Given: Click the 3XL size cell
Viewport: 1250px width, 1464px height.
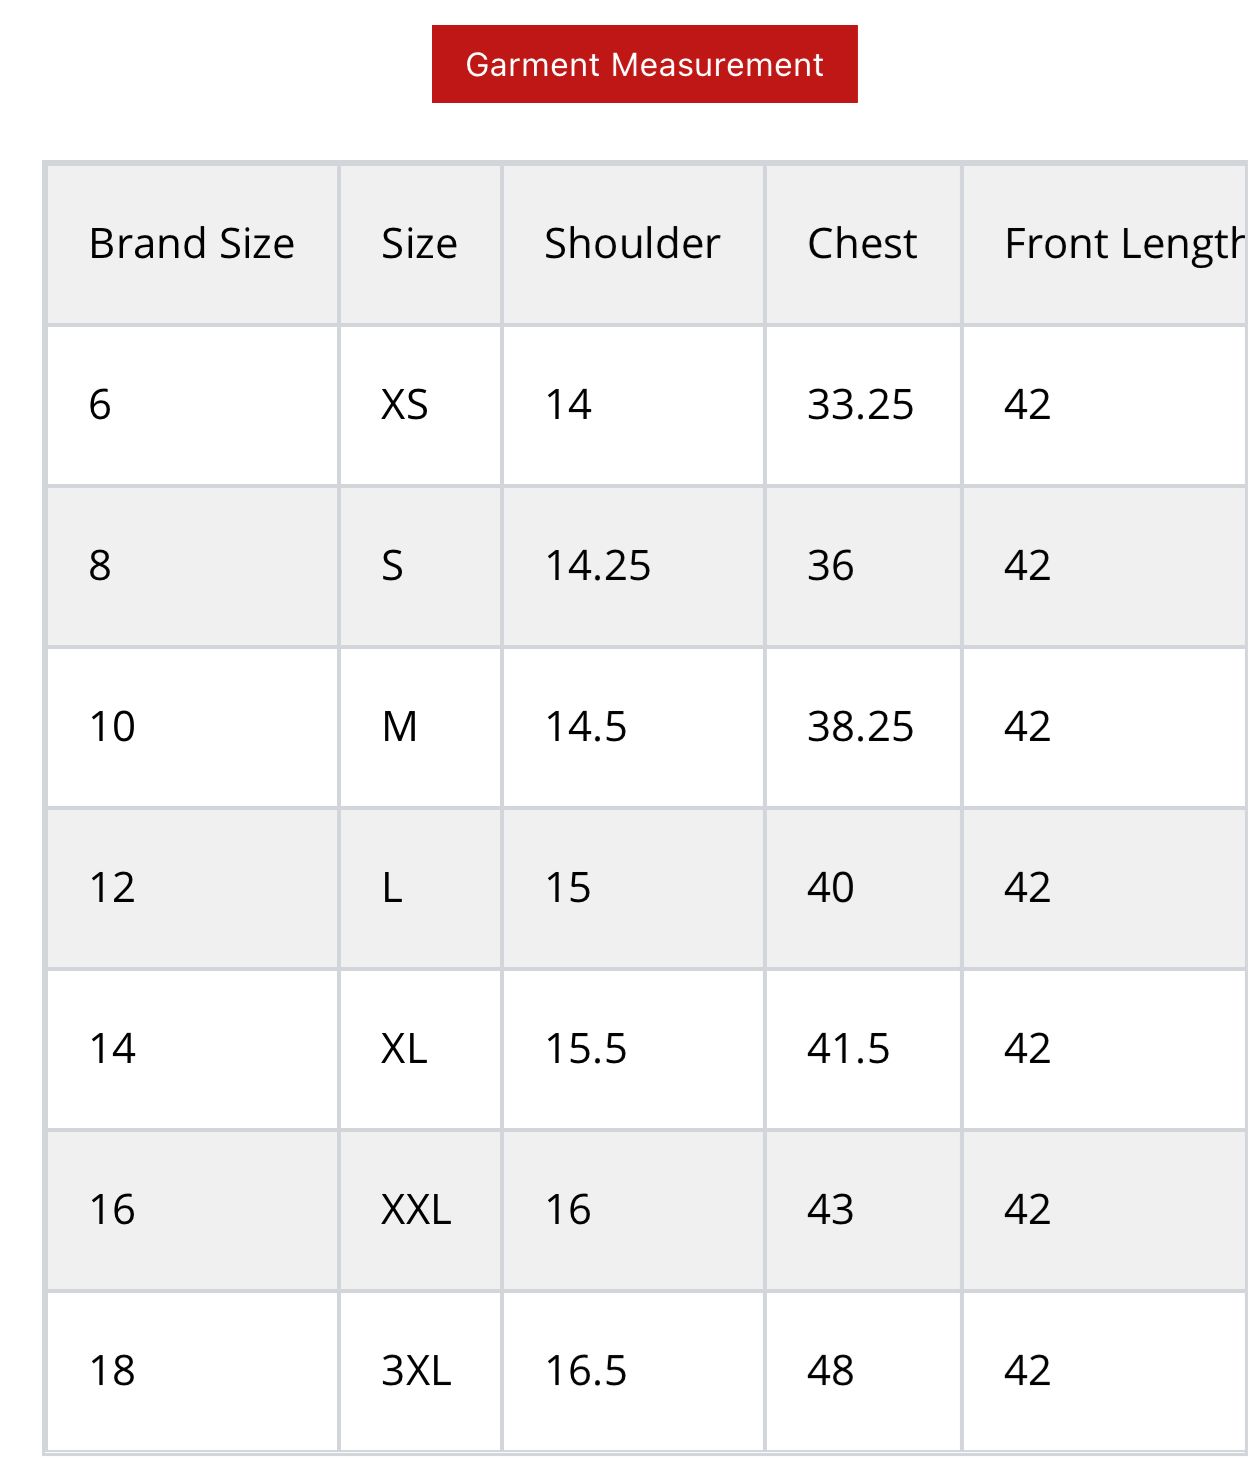Looking at the screenshot, I should click(416, 1371).
